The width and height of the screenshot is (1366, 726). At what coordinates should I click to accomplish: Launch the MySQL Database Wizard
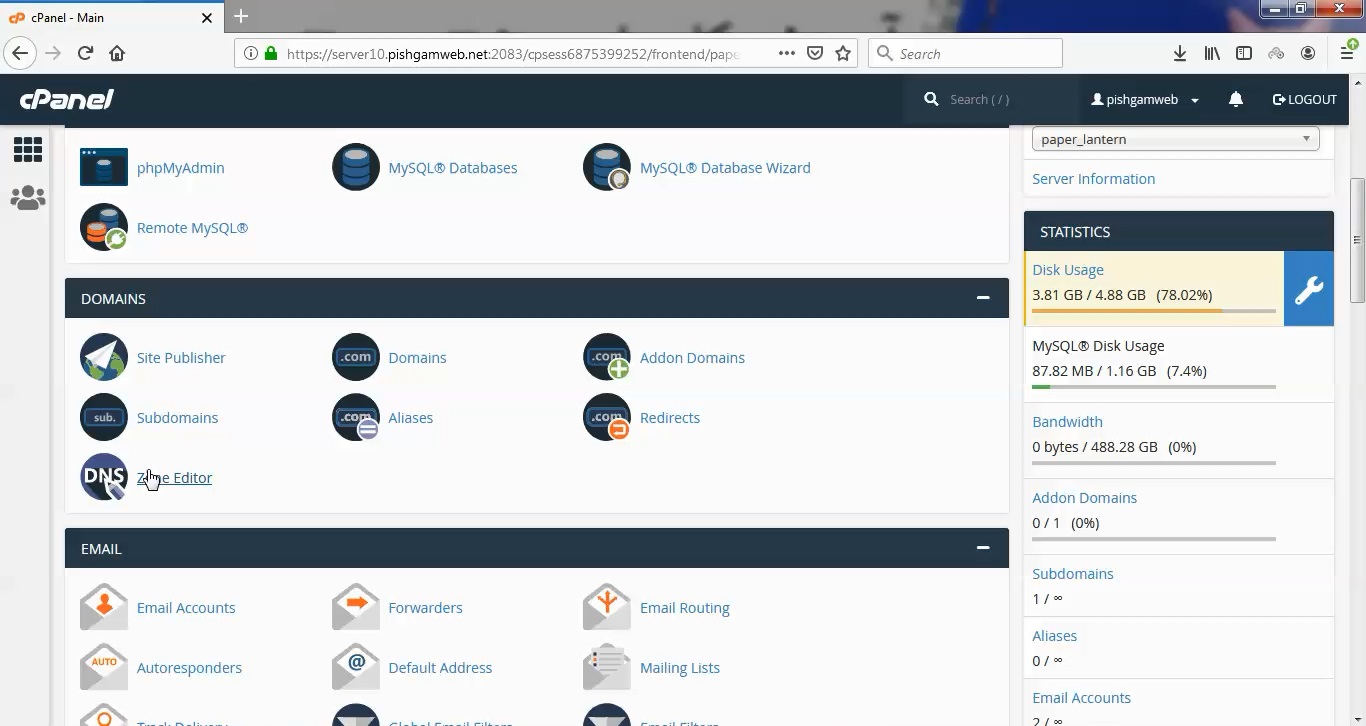click(x=725, y=167)
